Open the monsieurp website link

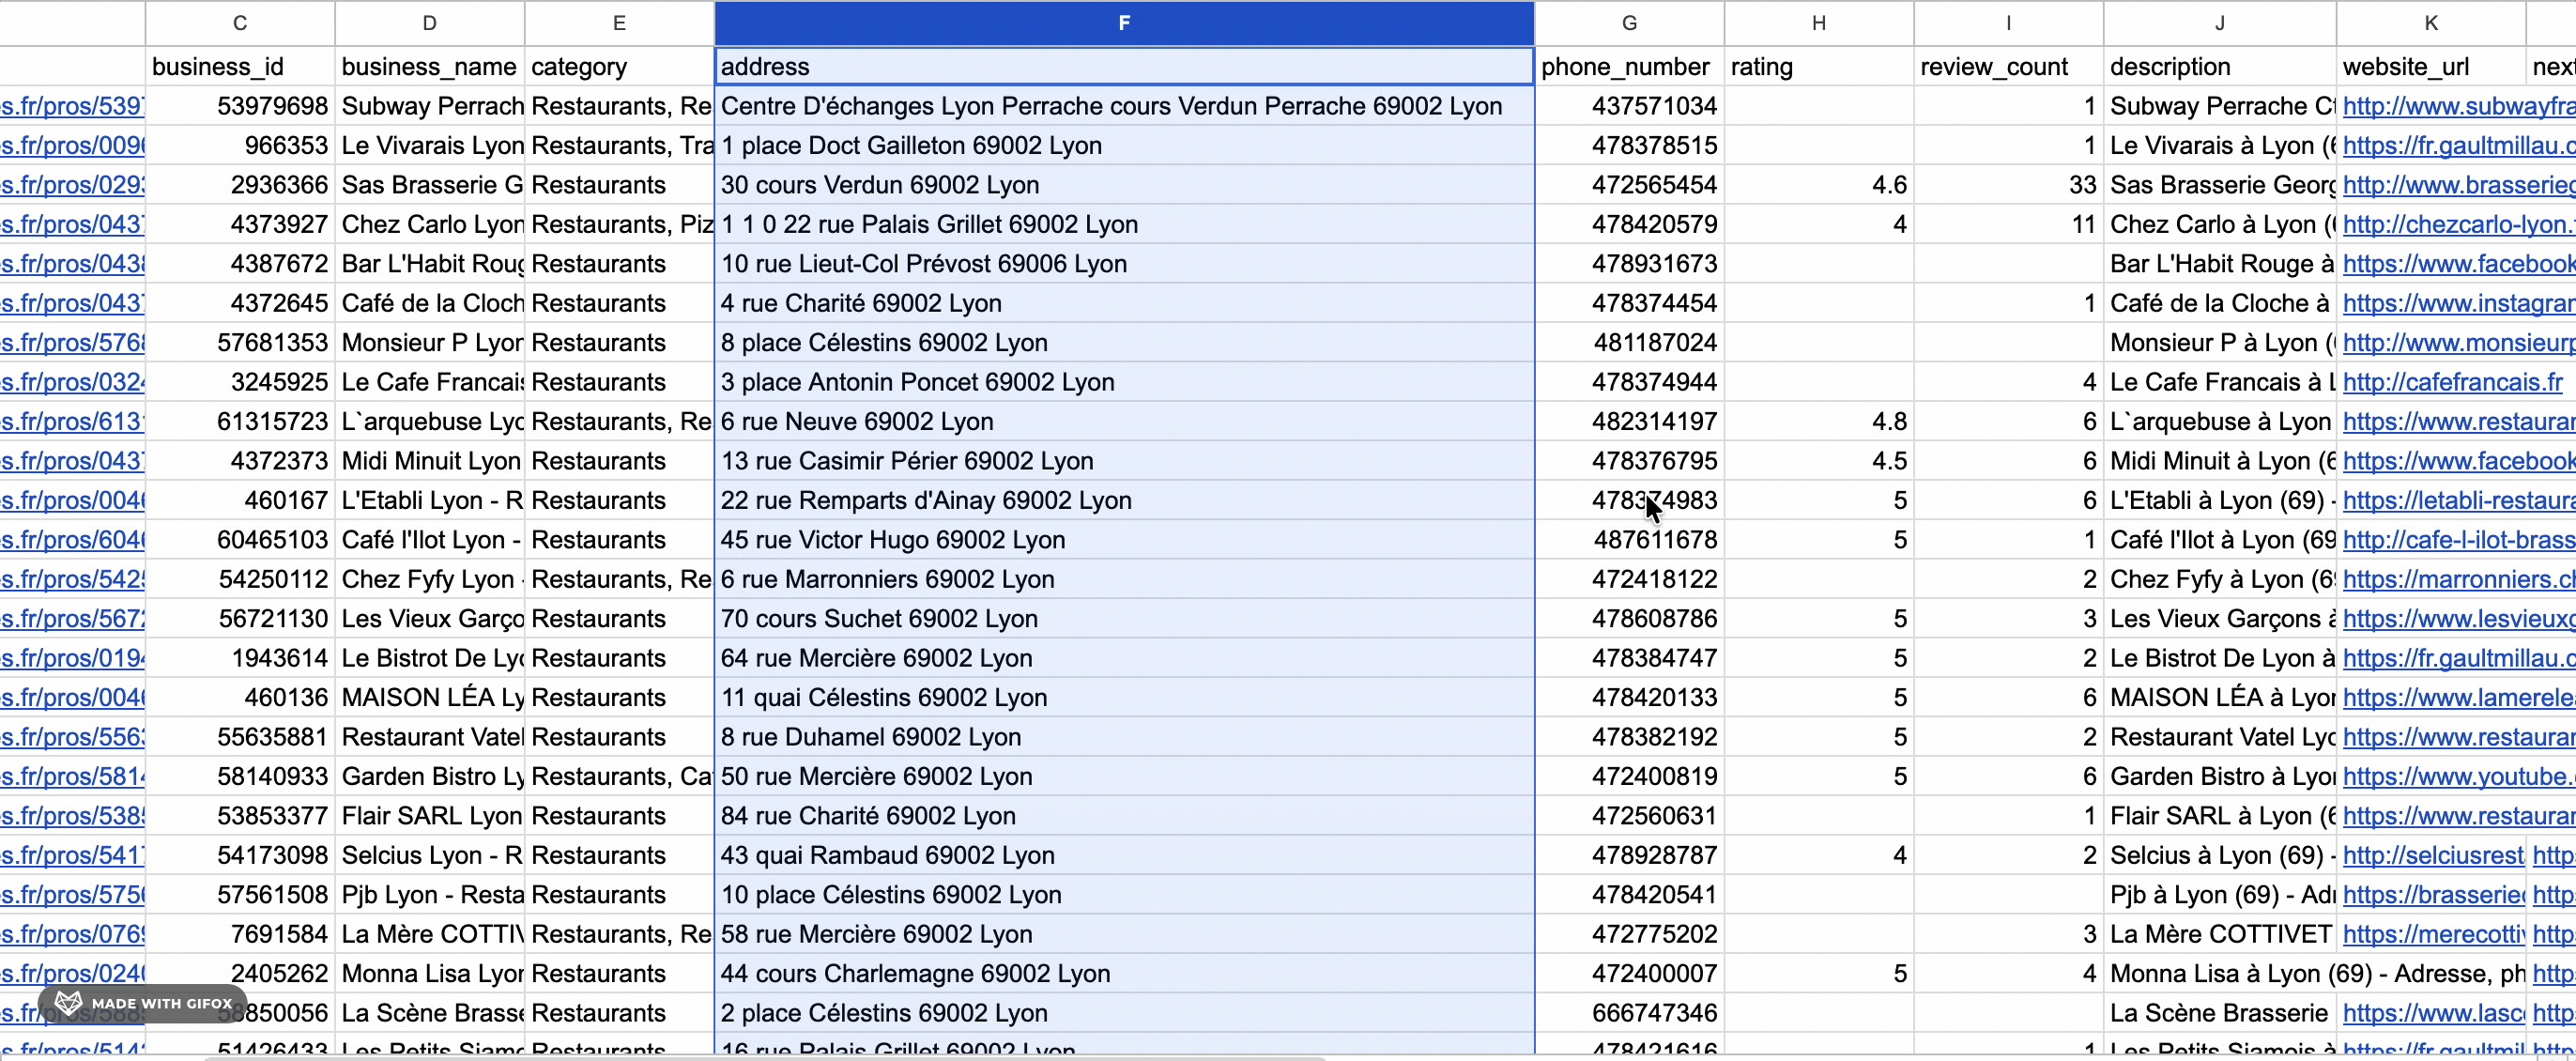click(2458, 343)
